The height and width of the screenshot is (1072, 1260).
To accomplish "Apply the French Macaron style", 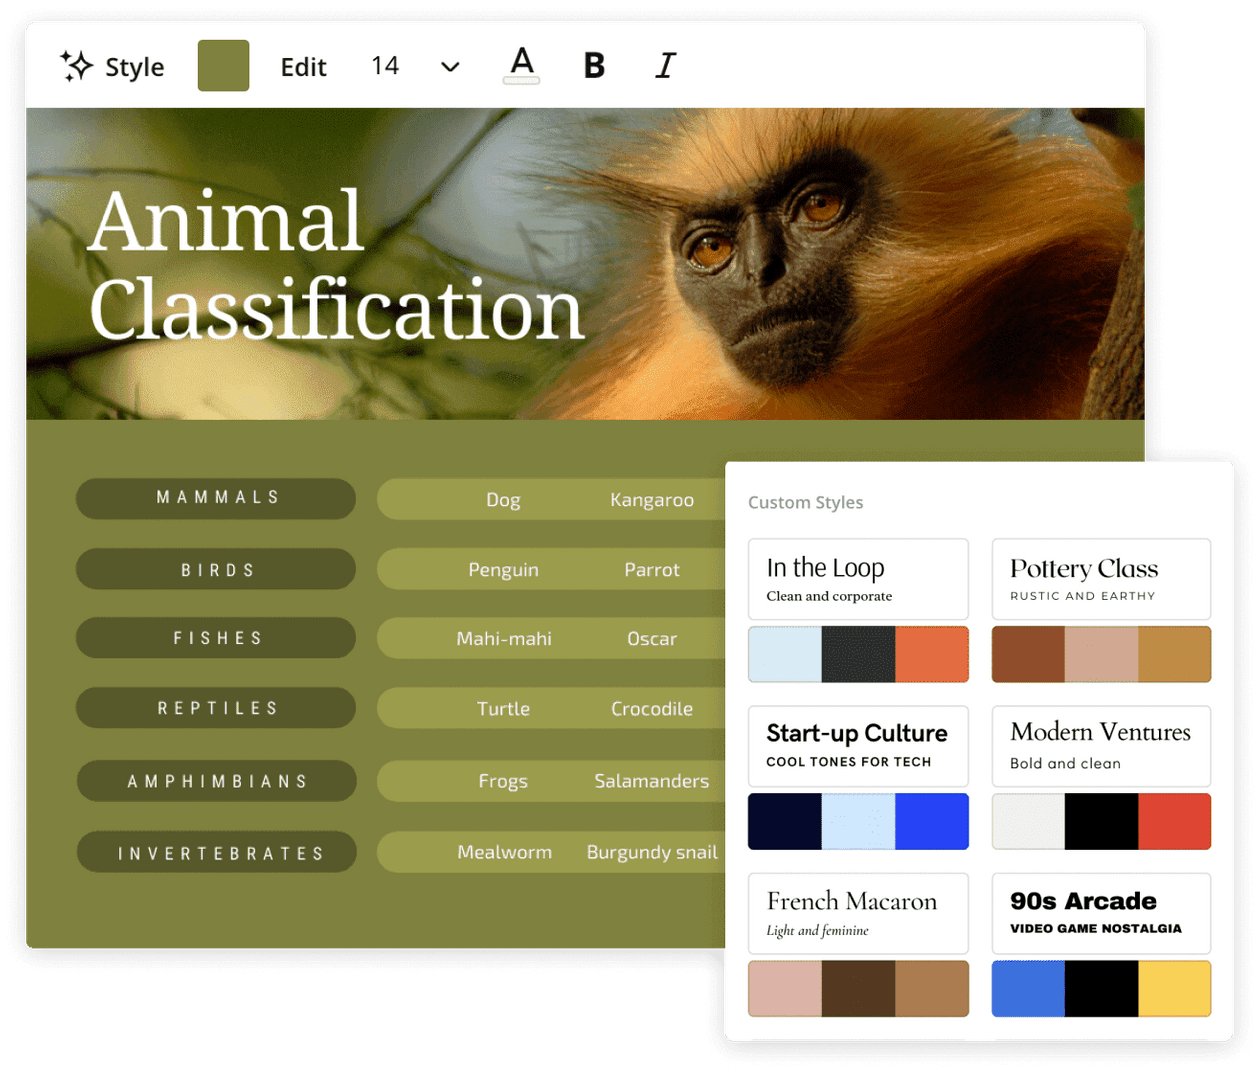I will (x=858, y=913).
